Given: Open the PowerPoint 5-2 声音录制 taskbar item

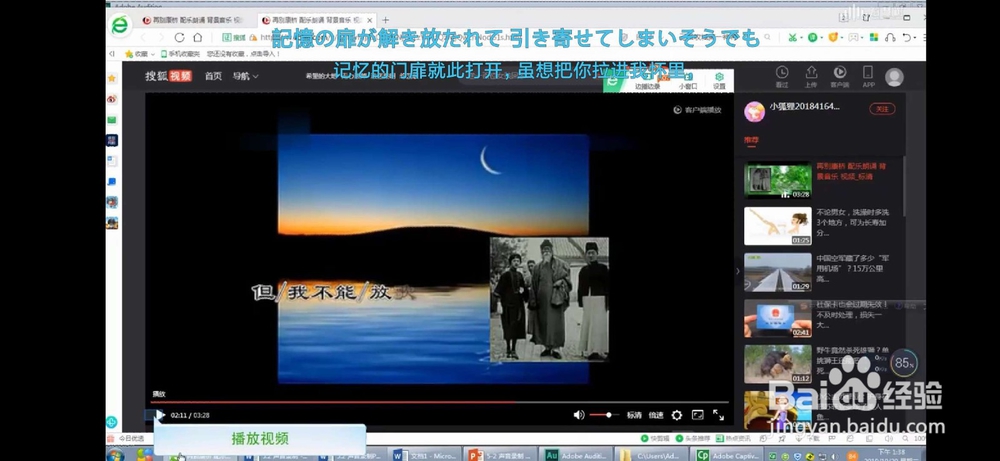Looking at the screenshot, I should coord(499,455).
